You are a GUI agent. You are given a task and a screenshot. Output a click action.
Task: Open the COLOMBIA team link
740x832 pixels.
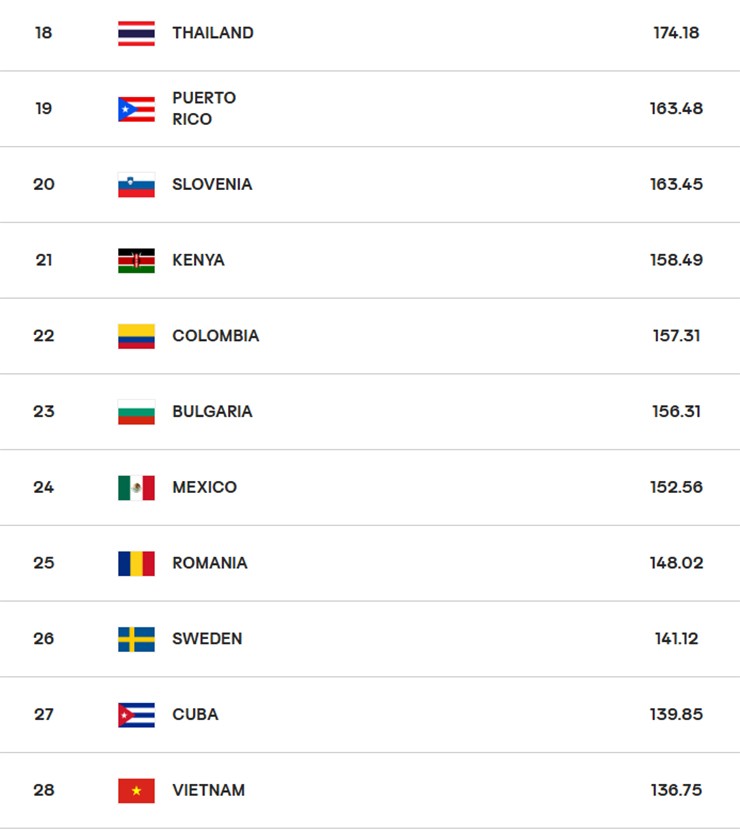[x=215, y=336]
